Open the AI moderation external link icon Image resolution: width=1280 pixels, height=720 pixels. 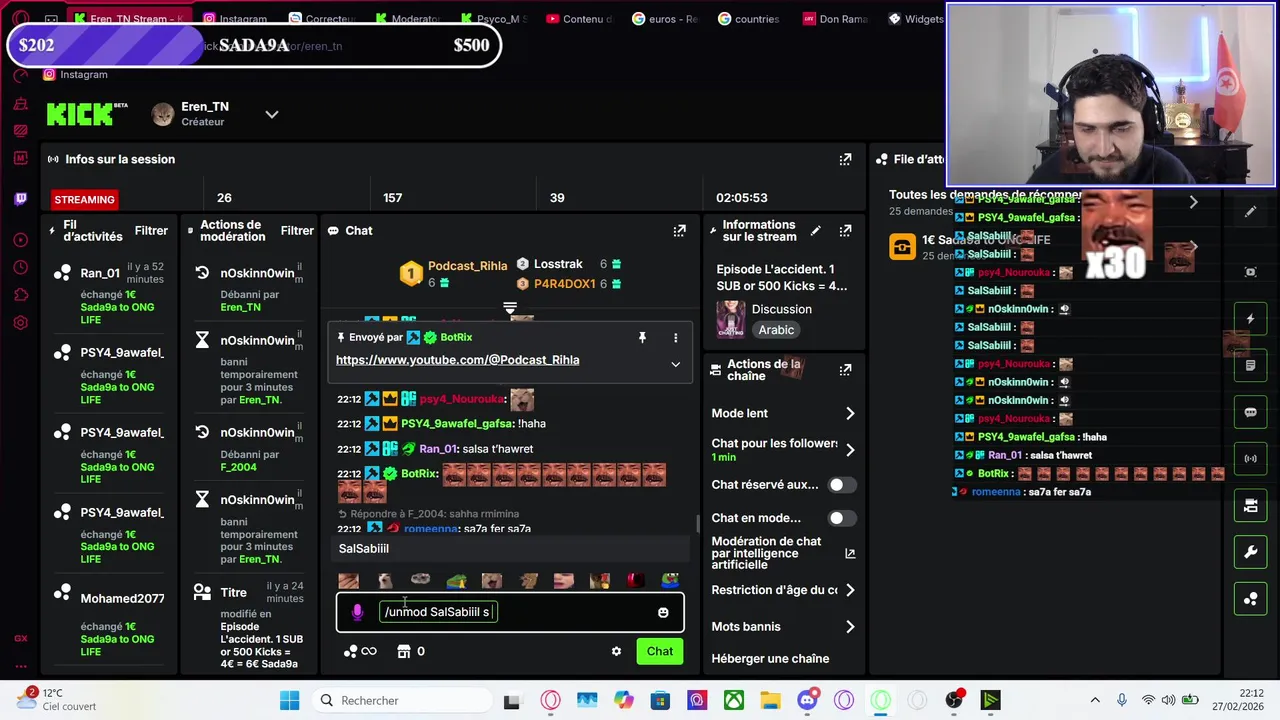click(x=850, y=553)
